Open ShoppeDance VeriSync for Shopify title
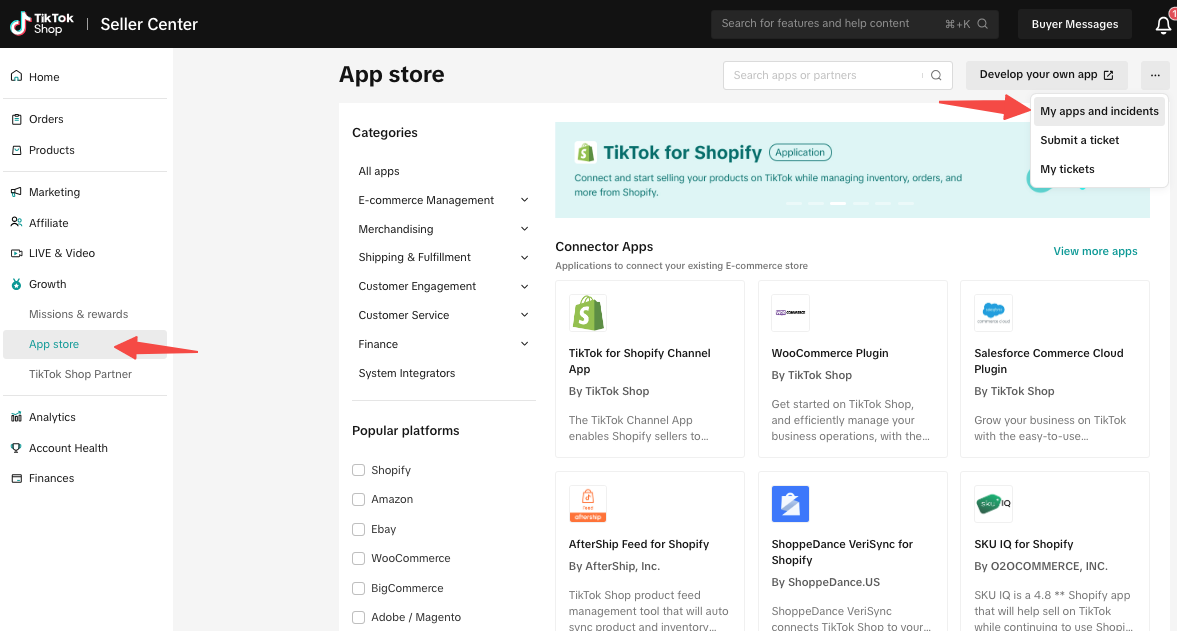Viewport: 1177px width, 631px height. 842,552
